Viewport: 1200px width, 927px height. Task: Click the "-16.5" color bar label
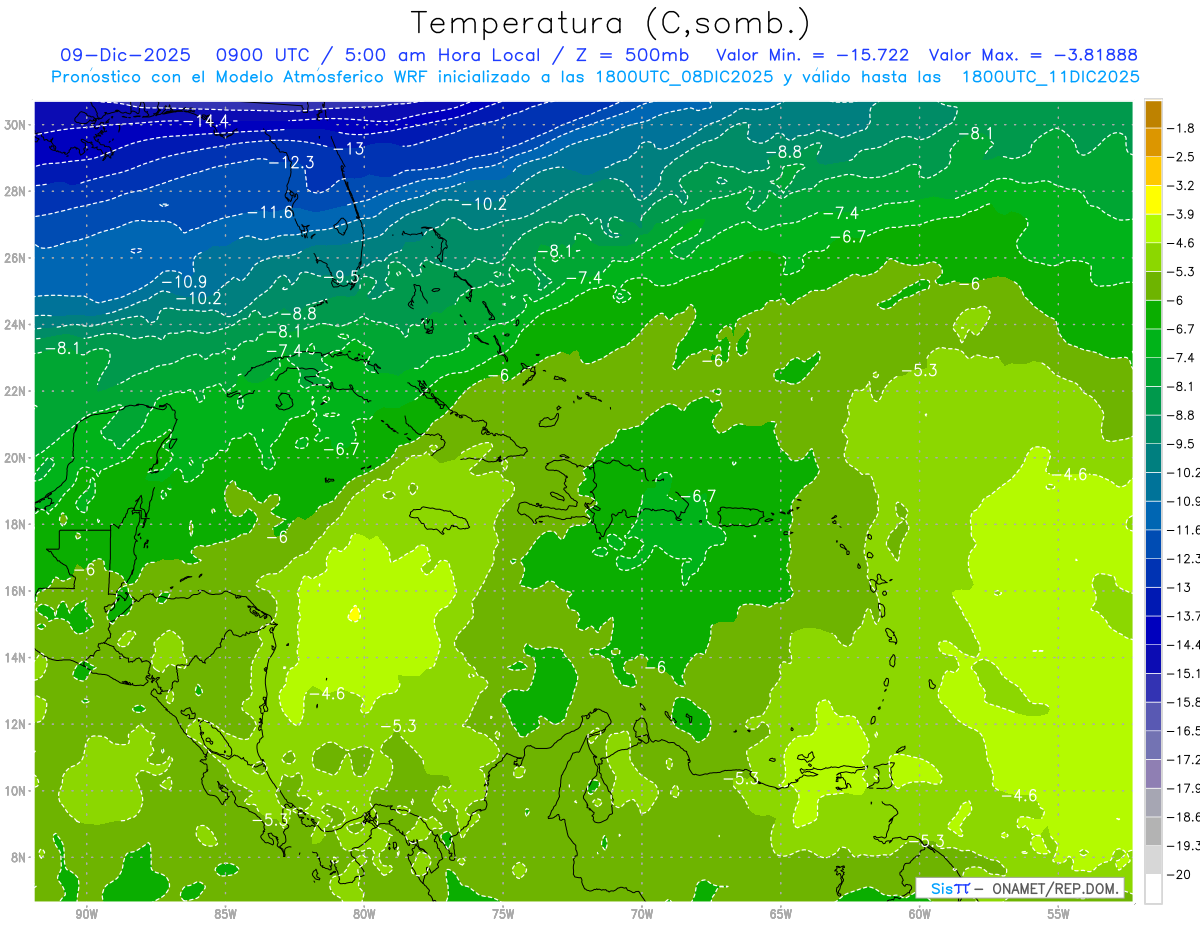point(1184,731)
